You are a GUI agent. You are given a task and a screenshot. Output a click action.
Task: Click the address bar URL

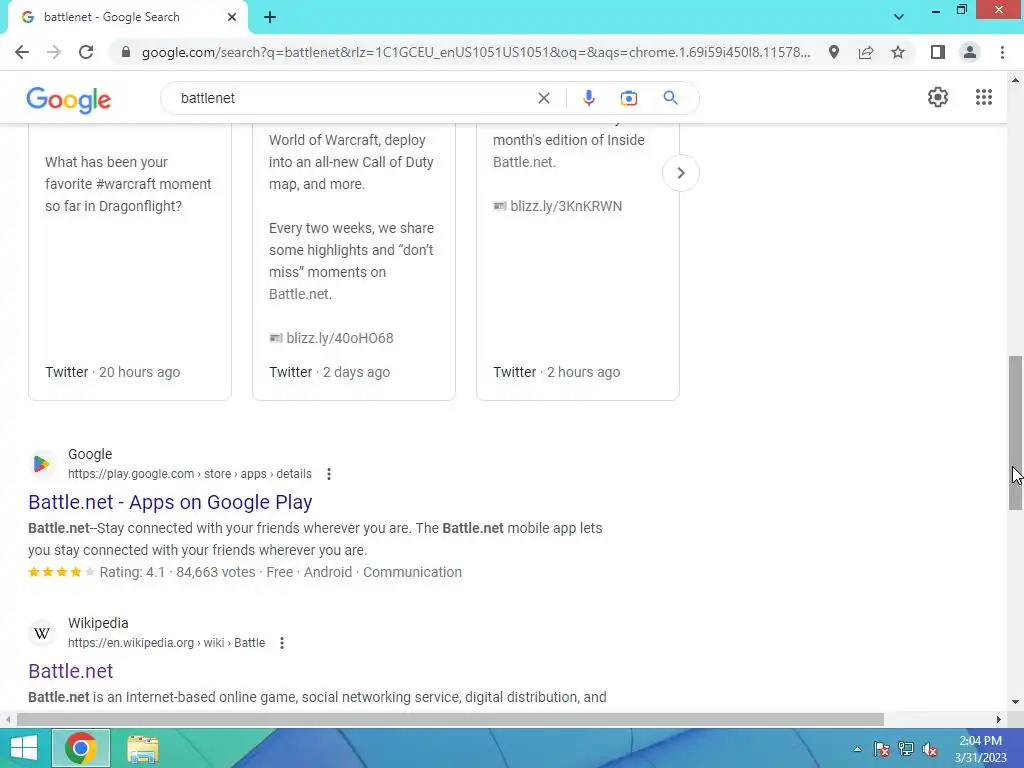point(476,52)
